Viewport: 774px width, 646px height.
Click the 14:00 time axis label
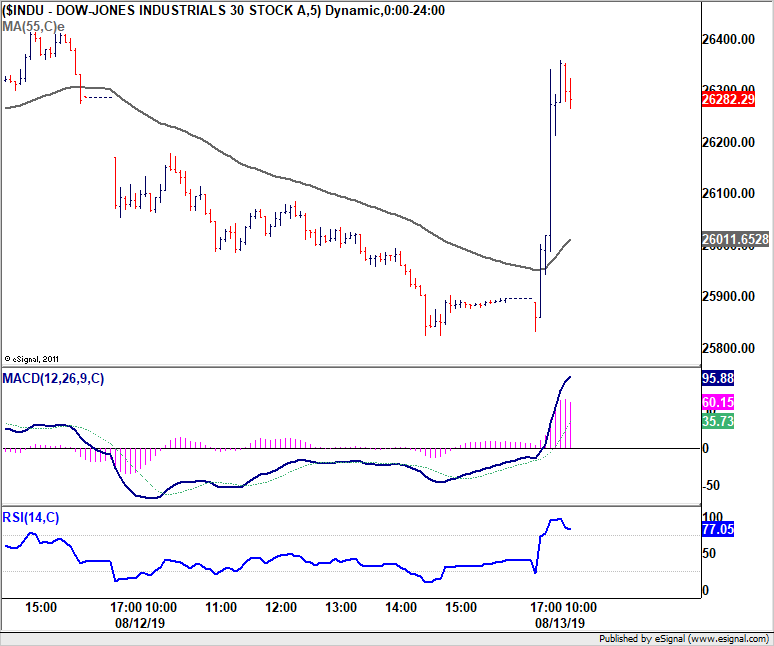401,607
